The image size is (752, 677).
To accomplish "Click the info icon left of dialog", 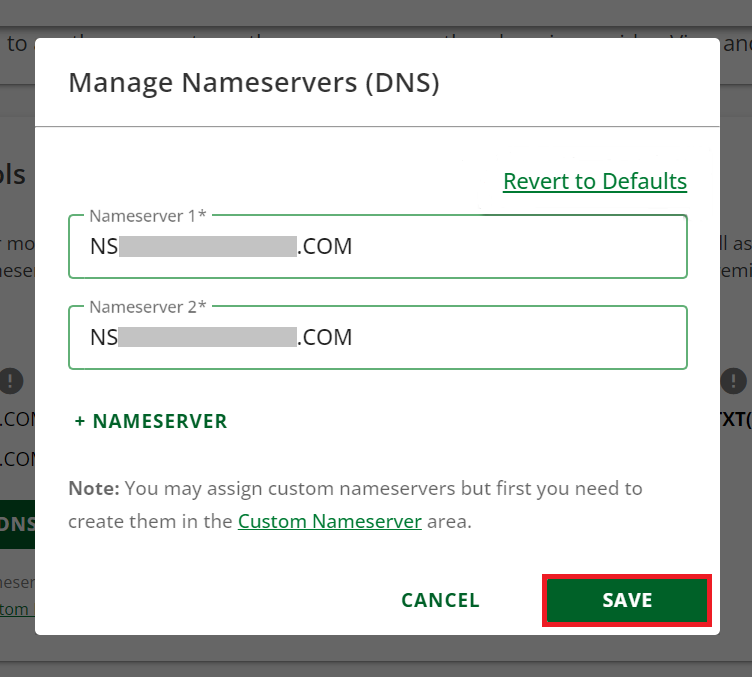I will pos(11,380).
